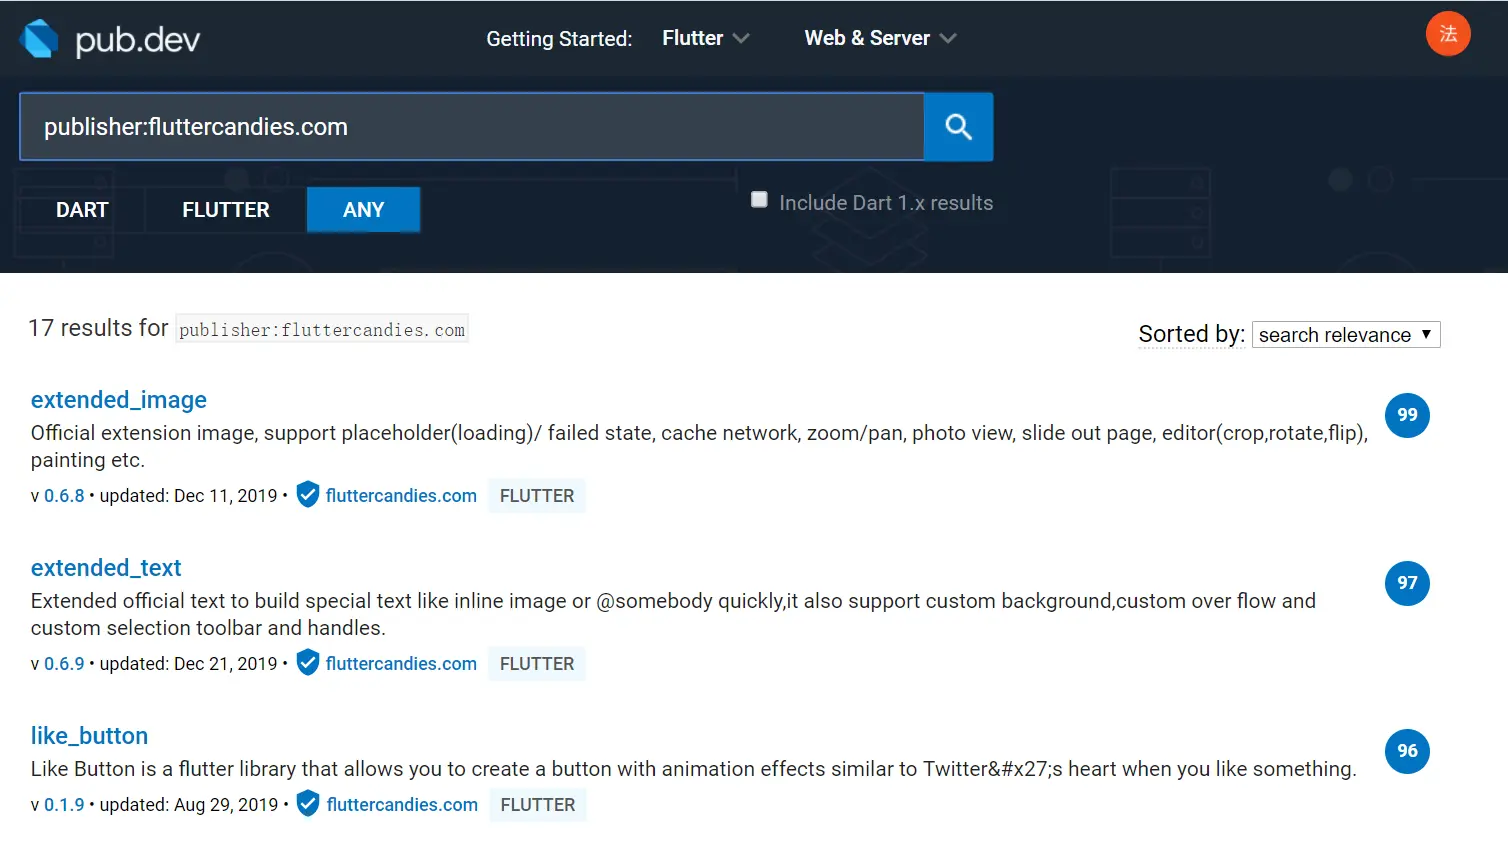The image size is (1508, 866).
Task: Open the Sorted by search relevance dropdown
Action: click(x=1345, y=335)
